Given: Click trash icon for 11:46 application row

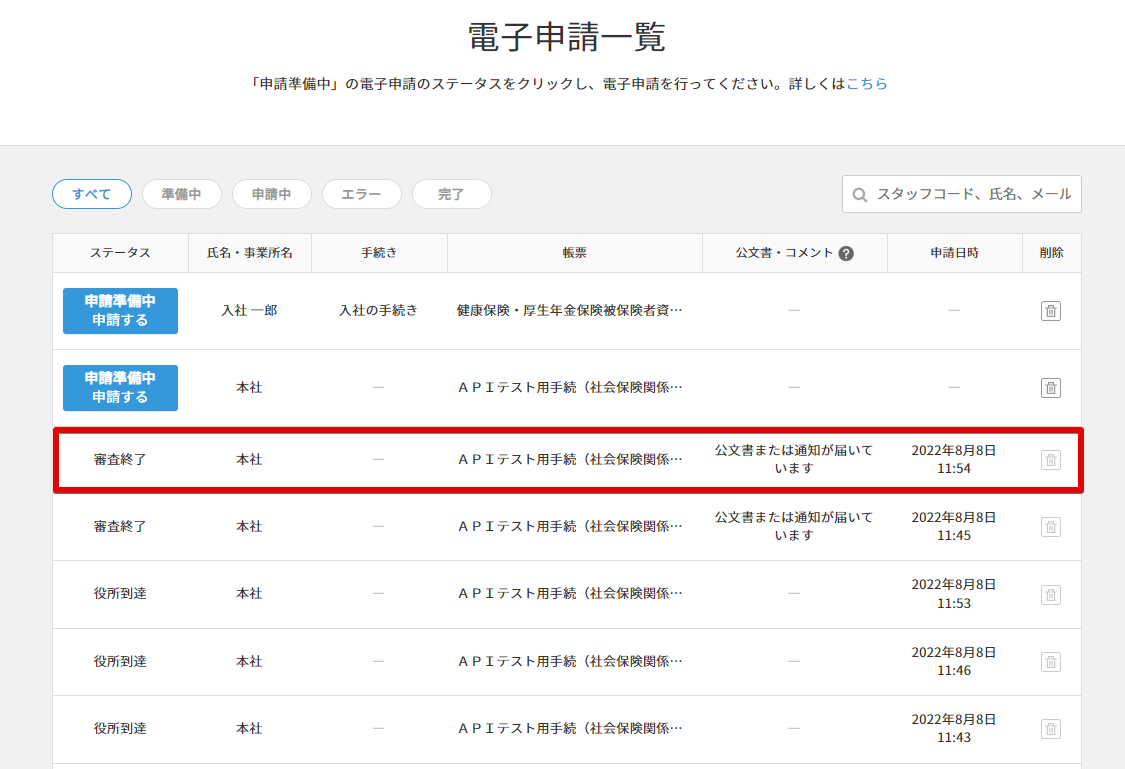Looking at the screenshot, I should [x=1050, y=662].
